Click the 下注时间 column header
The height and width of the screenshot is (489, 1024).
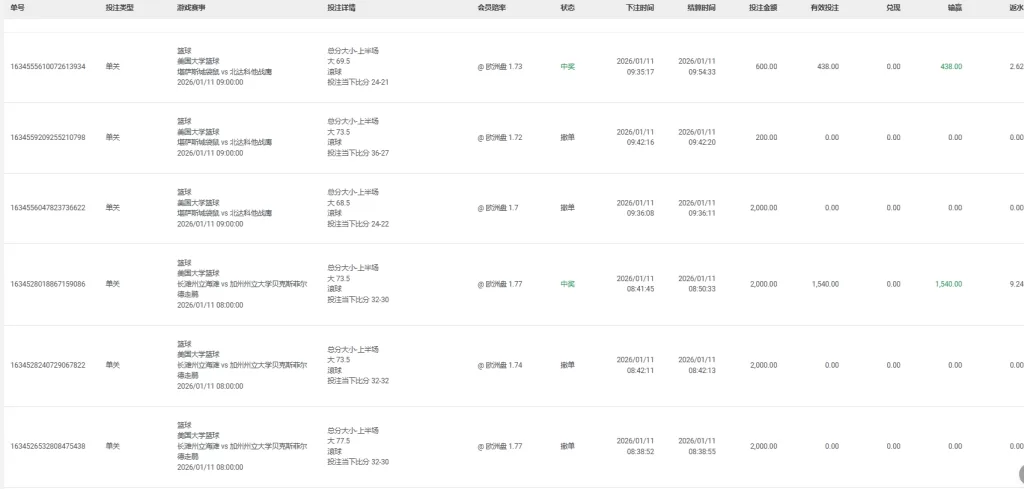pos(640,7)
